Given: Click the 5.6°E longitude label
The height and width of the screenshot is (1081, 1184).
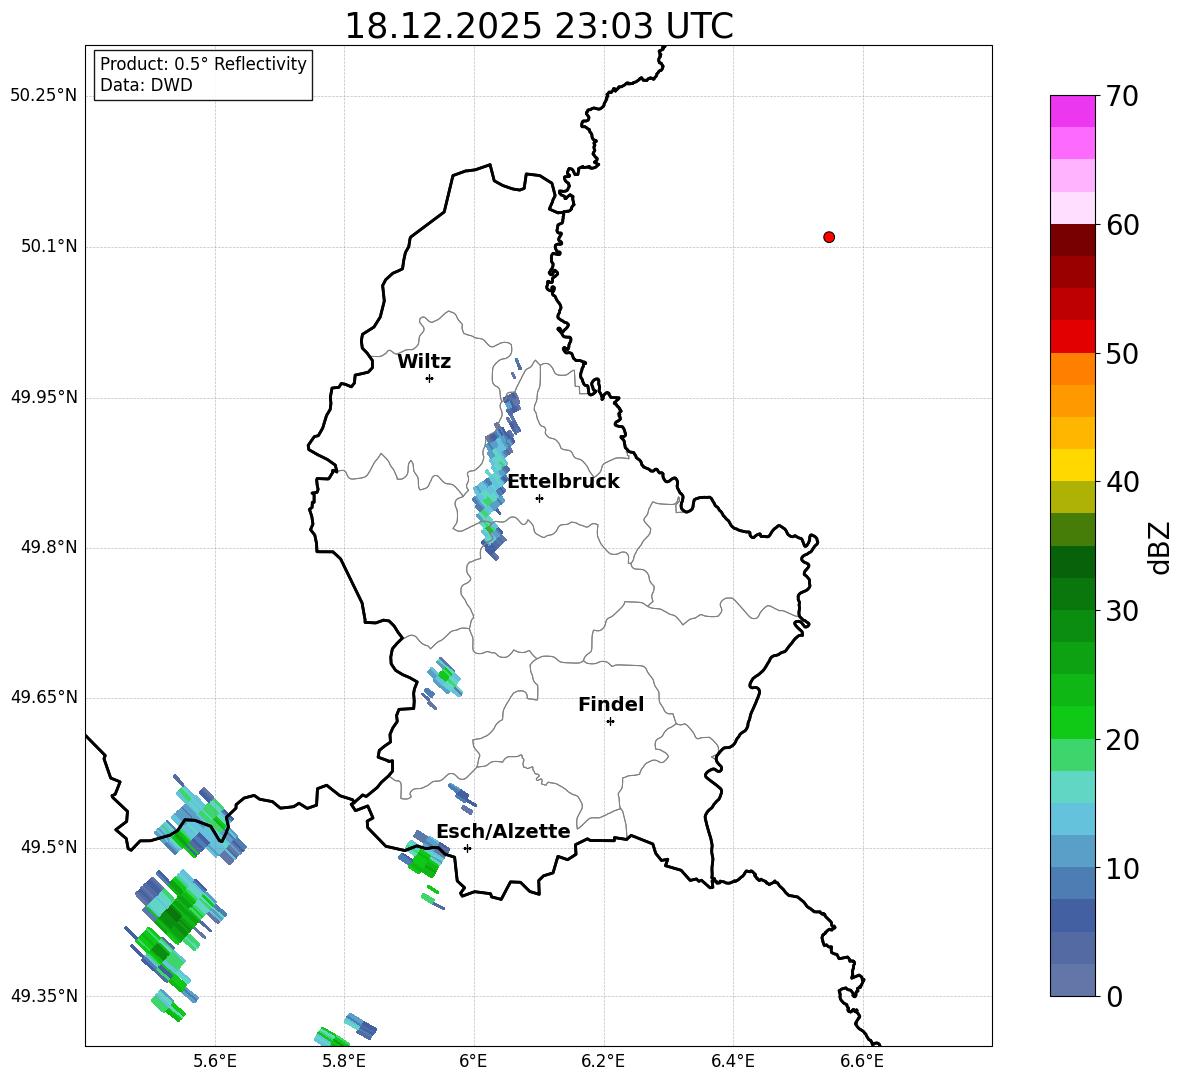Looking at the screenshot, I should point(215,1061).
